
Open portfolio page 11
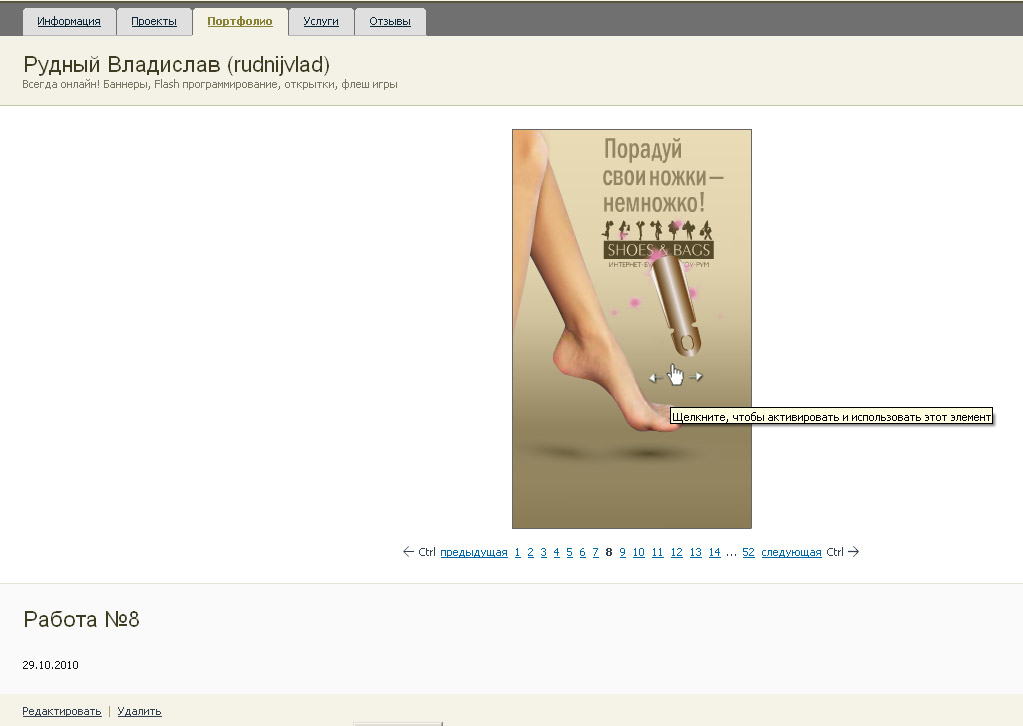658,552
